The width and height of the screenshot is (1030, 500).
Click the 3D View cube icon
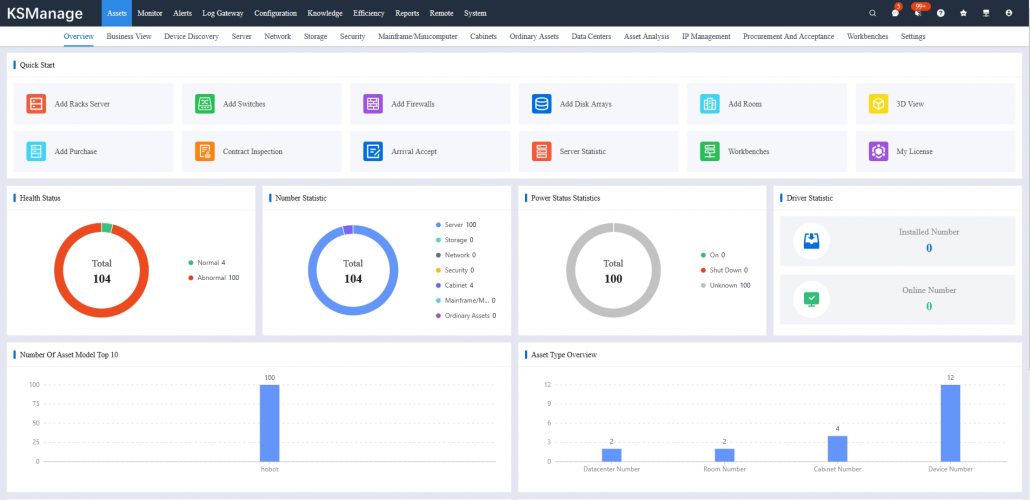[878, 104]
